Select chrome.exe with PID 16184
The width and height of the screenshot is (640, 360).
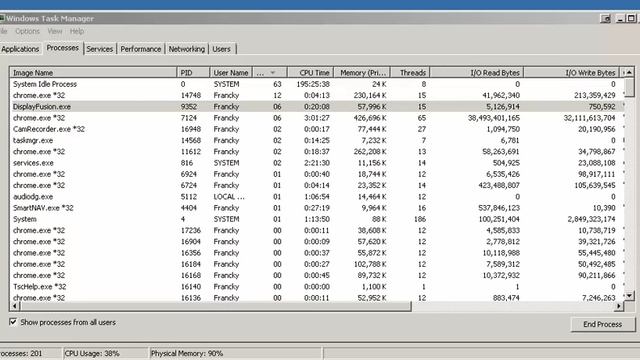tap(317, 264)
